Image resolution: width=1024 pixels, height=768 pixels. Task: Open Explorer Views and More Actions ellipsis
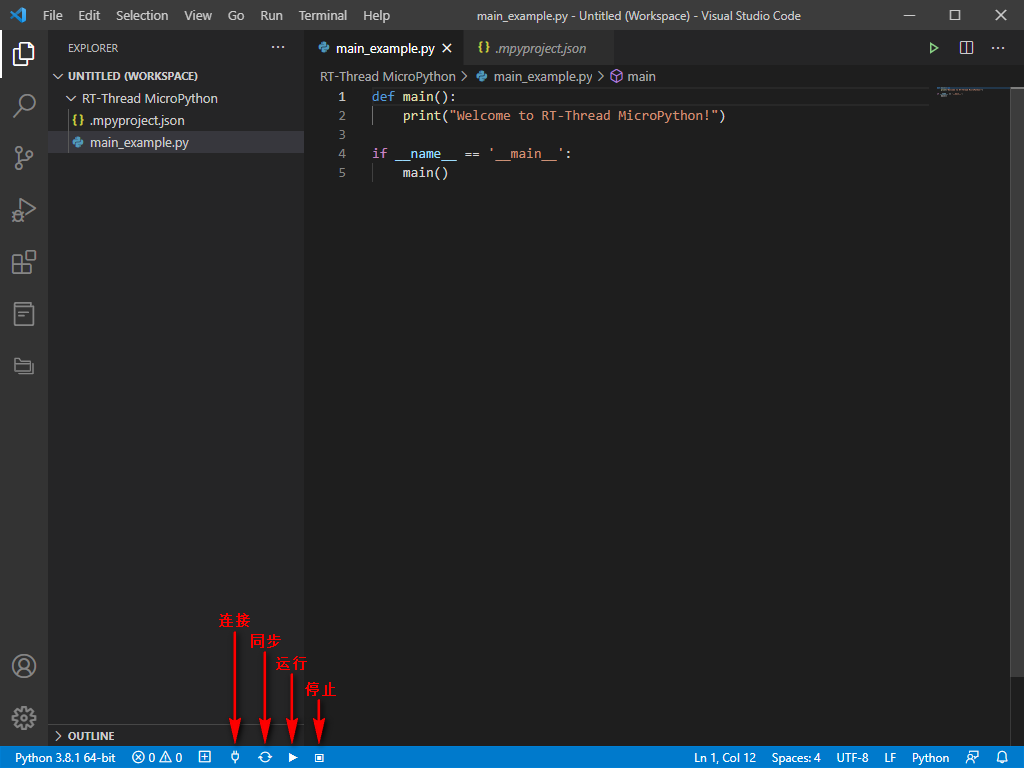tap(278, 48)
